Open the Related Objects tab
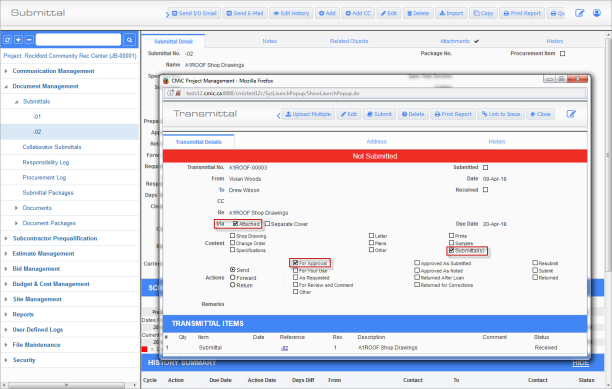Image resolution: width=612 pixels, height=389 pixels. pyautogui.click(x=349, y=41)
